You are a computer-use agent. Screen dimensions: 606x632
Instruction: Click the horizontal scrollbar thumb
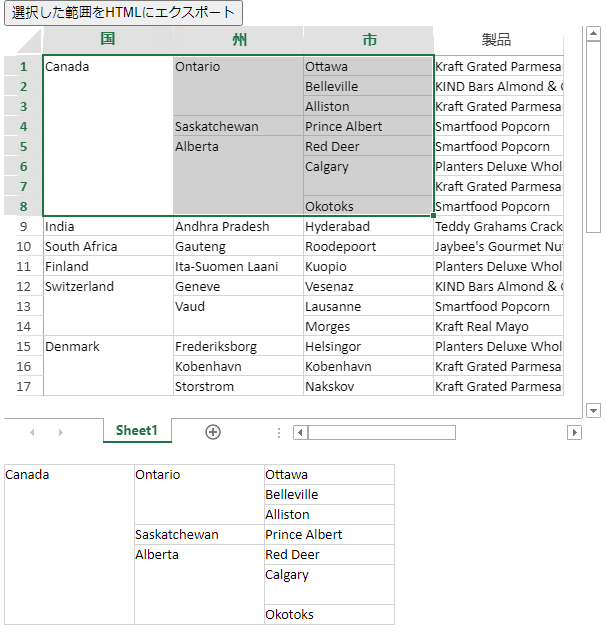381,432
